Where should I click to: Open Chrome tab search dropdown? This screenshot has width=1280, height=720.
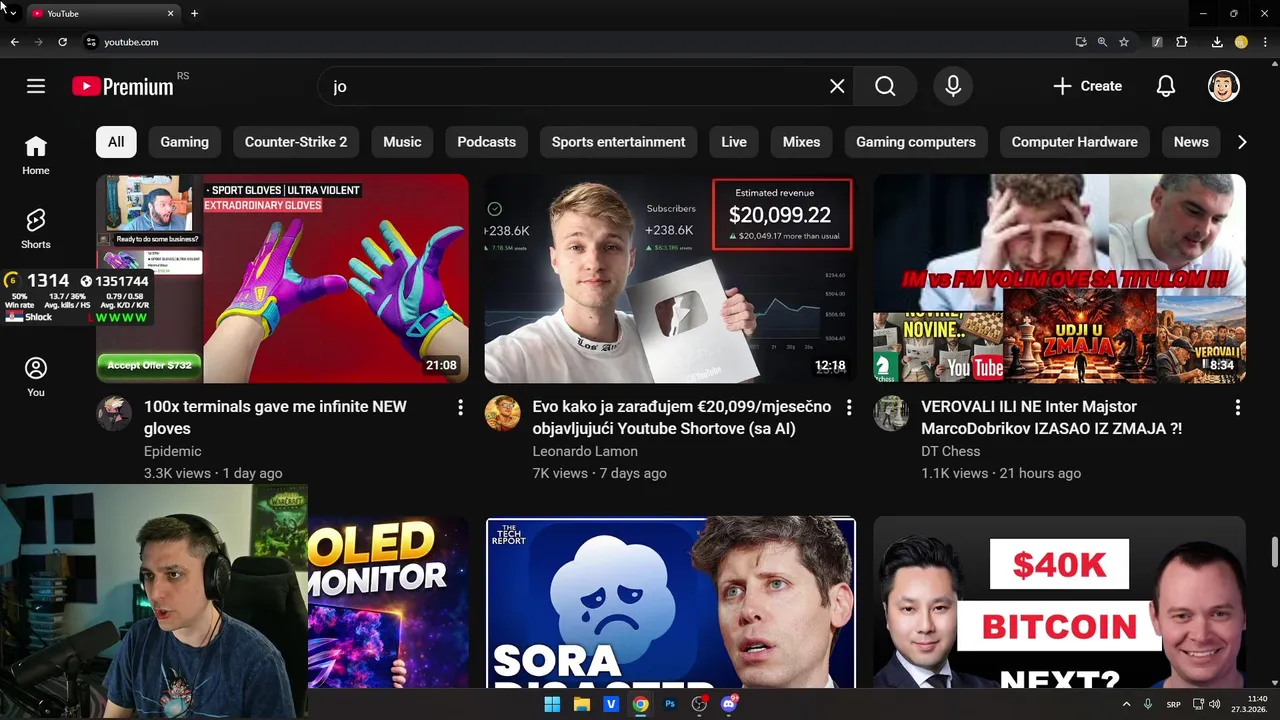point(13,13)
